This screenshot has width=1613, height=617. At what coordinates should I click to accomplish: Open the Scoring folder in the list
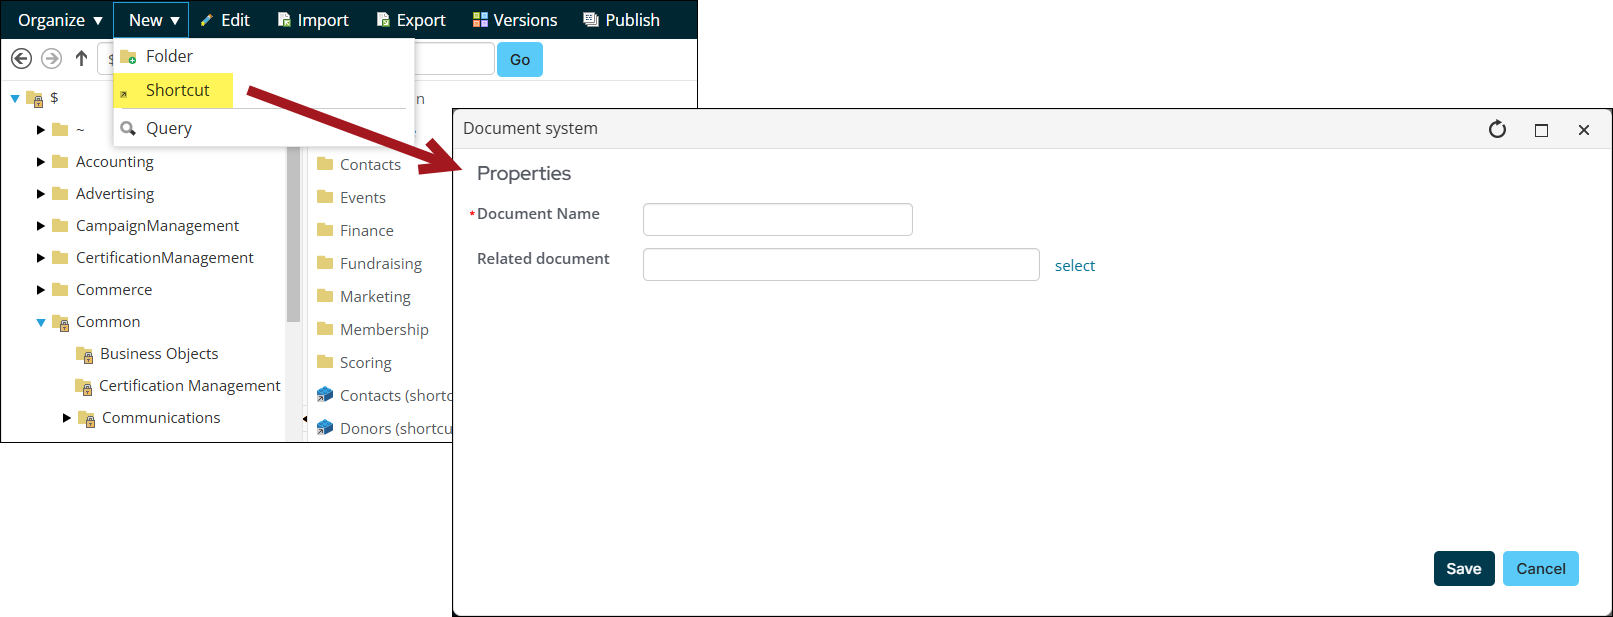tap(366, 363)
